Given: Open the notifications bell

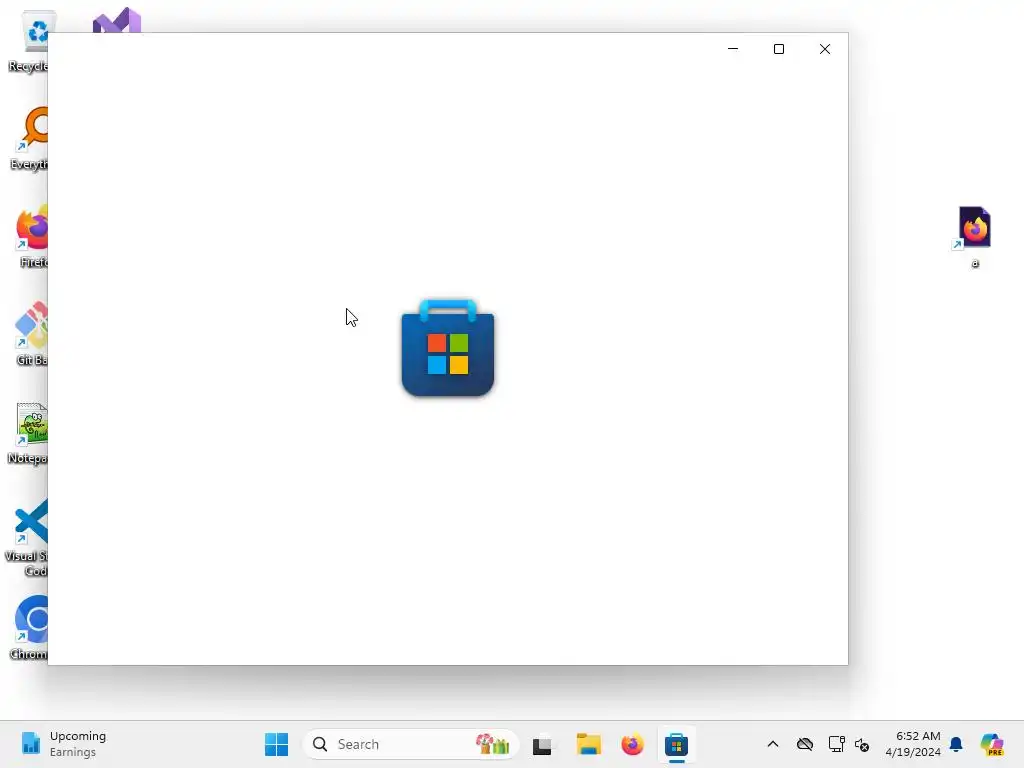Looking at the screenshot, I should 956,744.
